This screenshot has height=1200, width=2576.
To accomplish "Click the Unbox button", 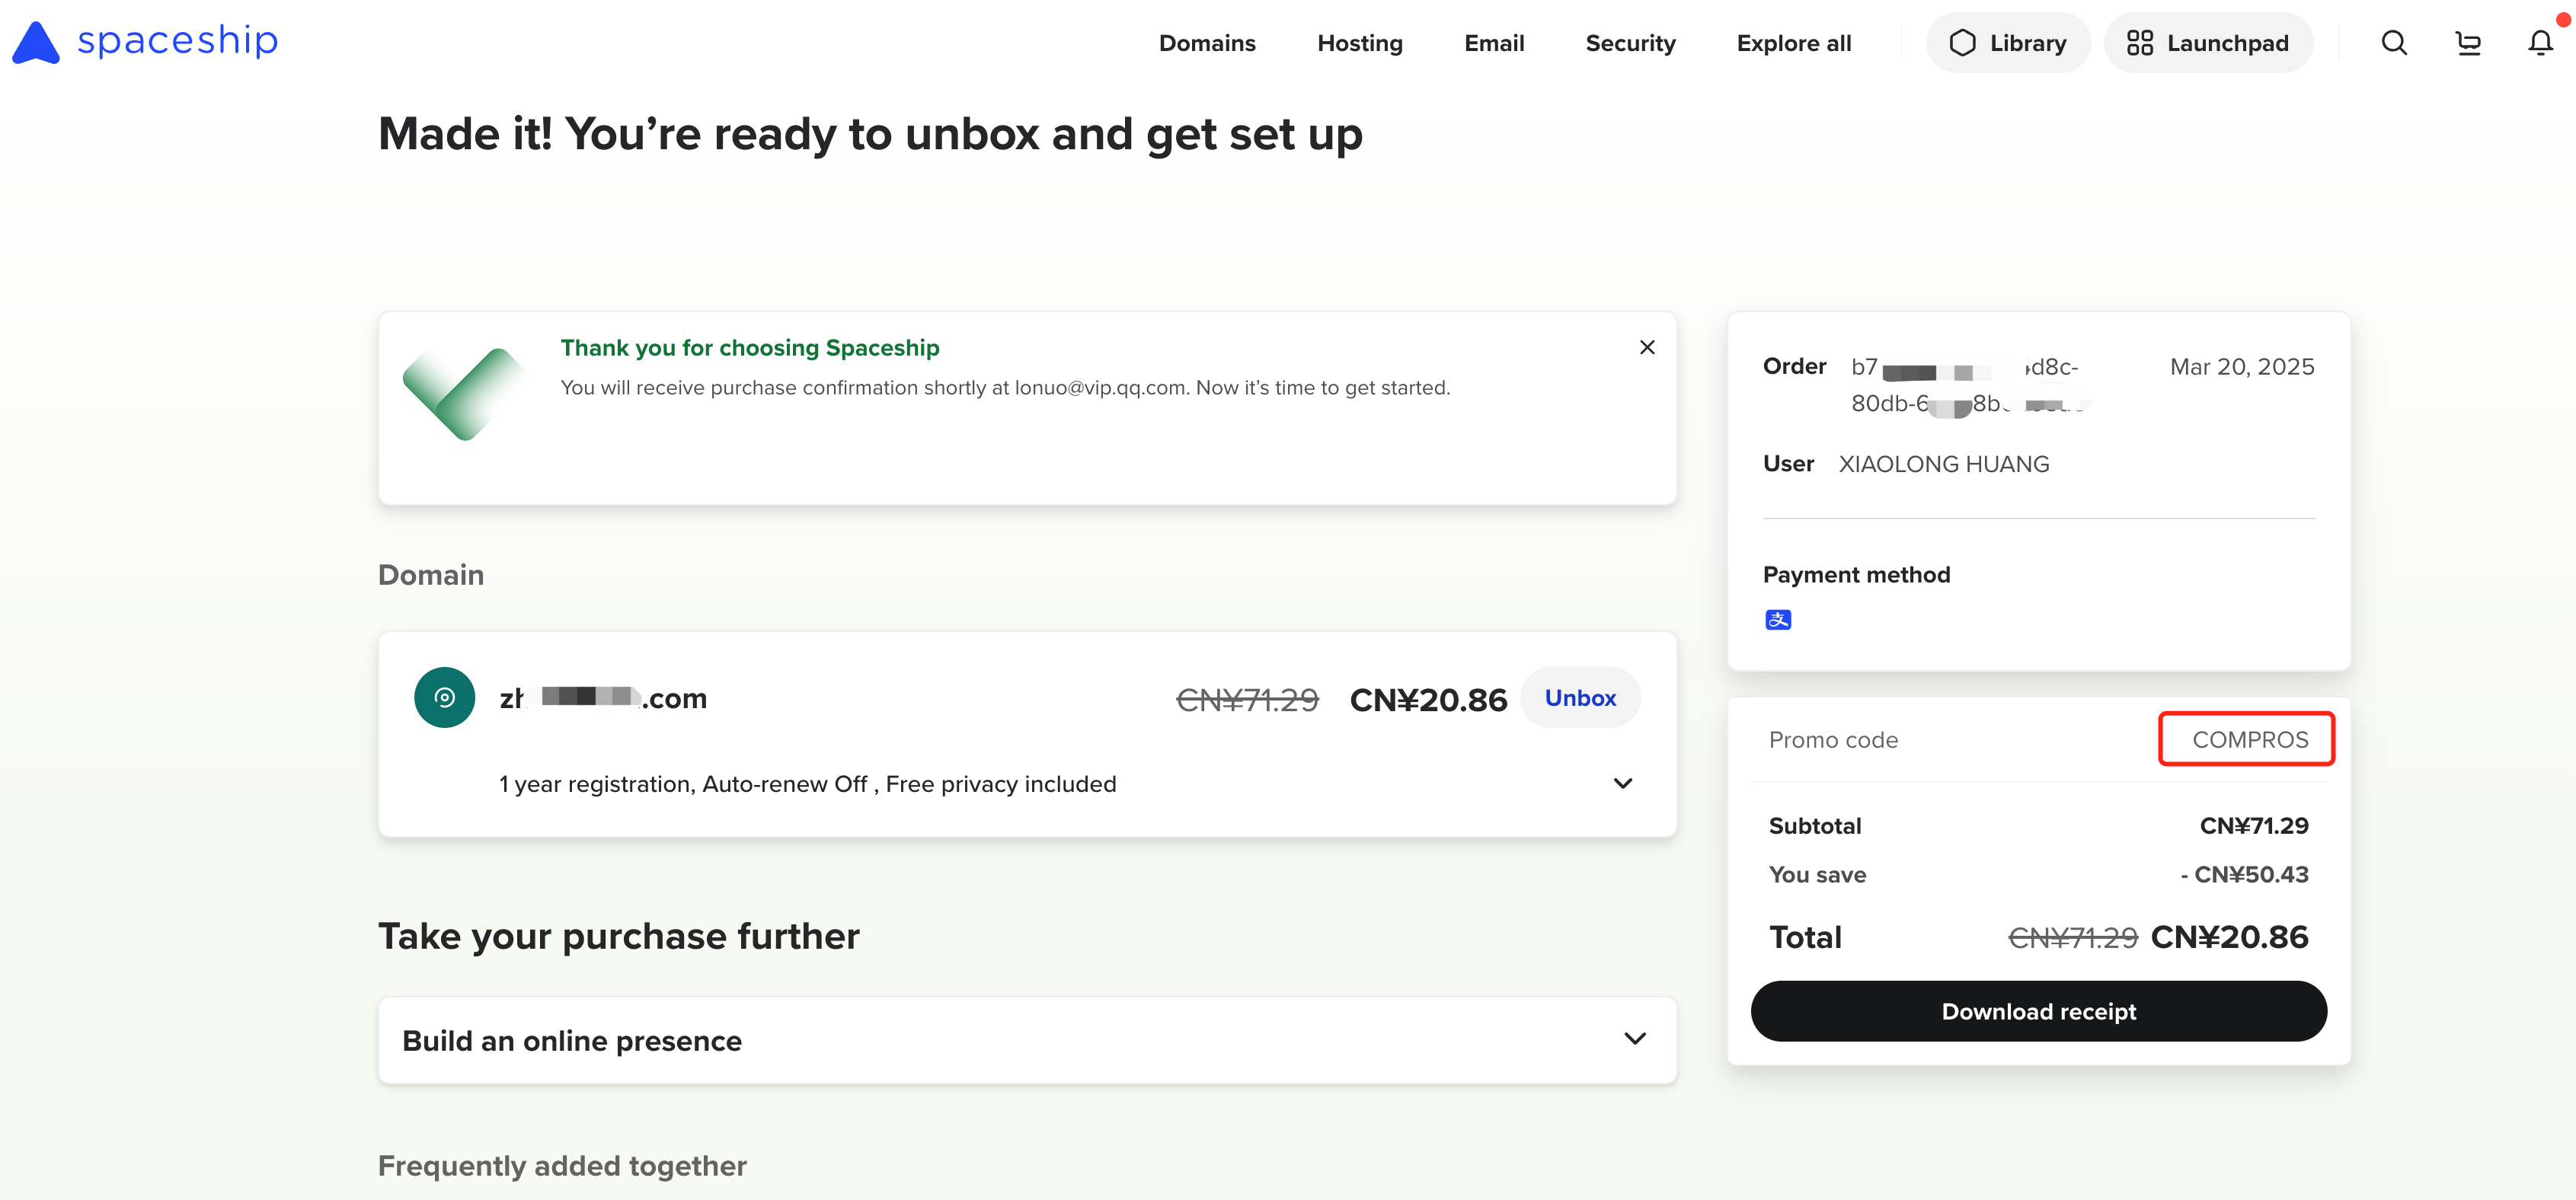I will point(1580,698).
